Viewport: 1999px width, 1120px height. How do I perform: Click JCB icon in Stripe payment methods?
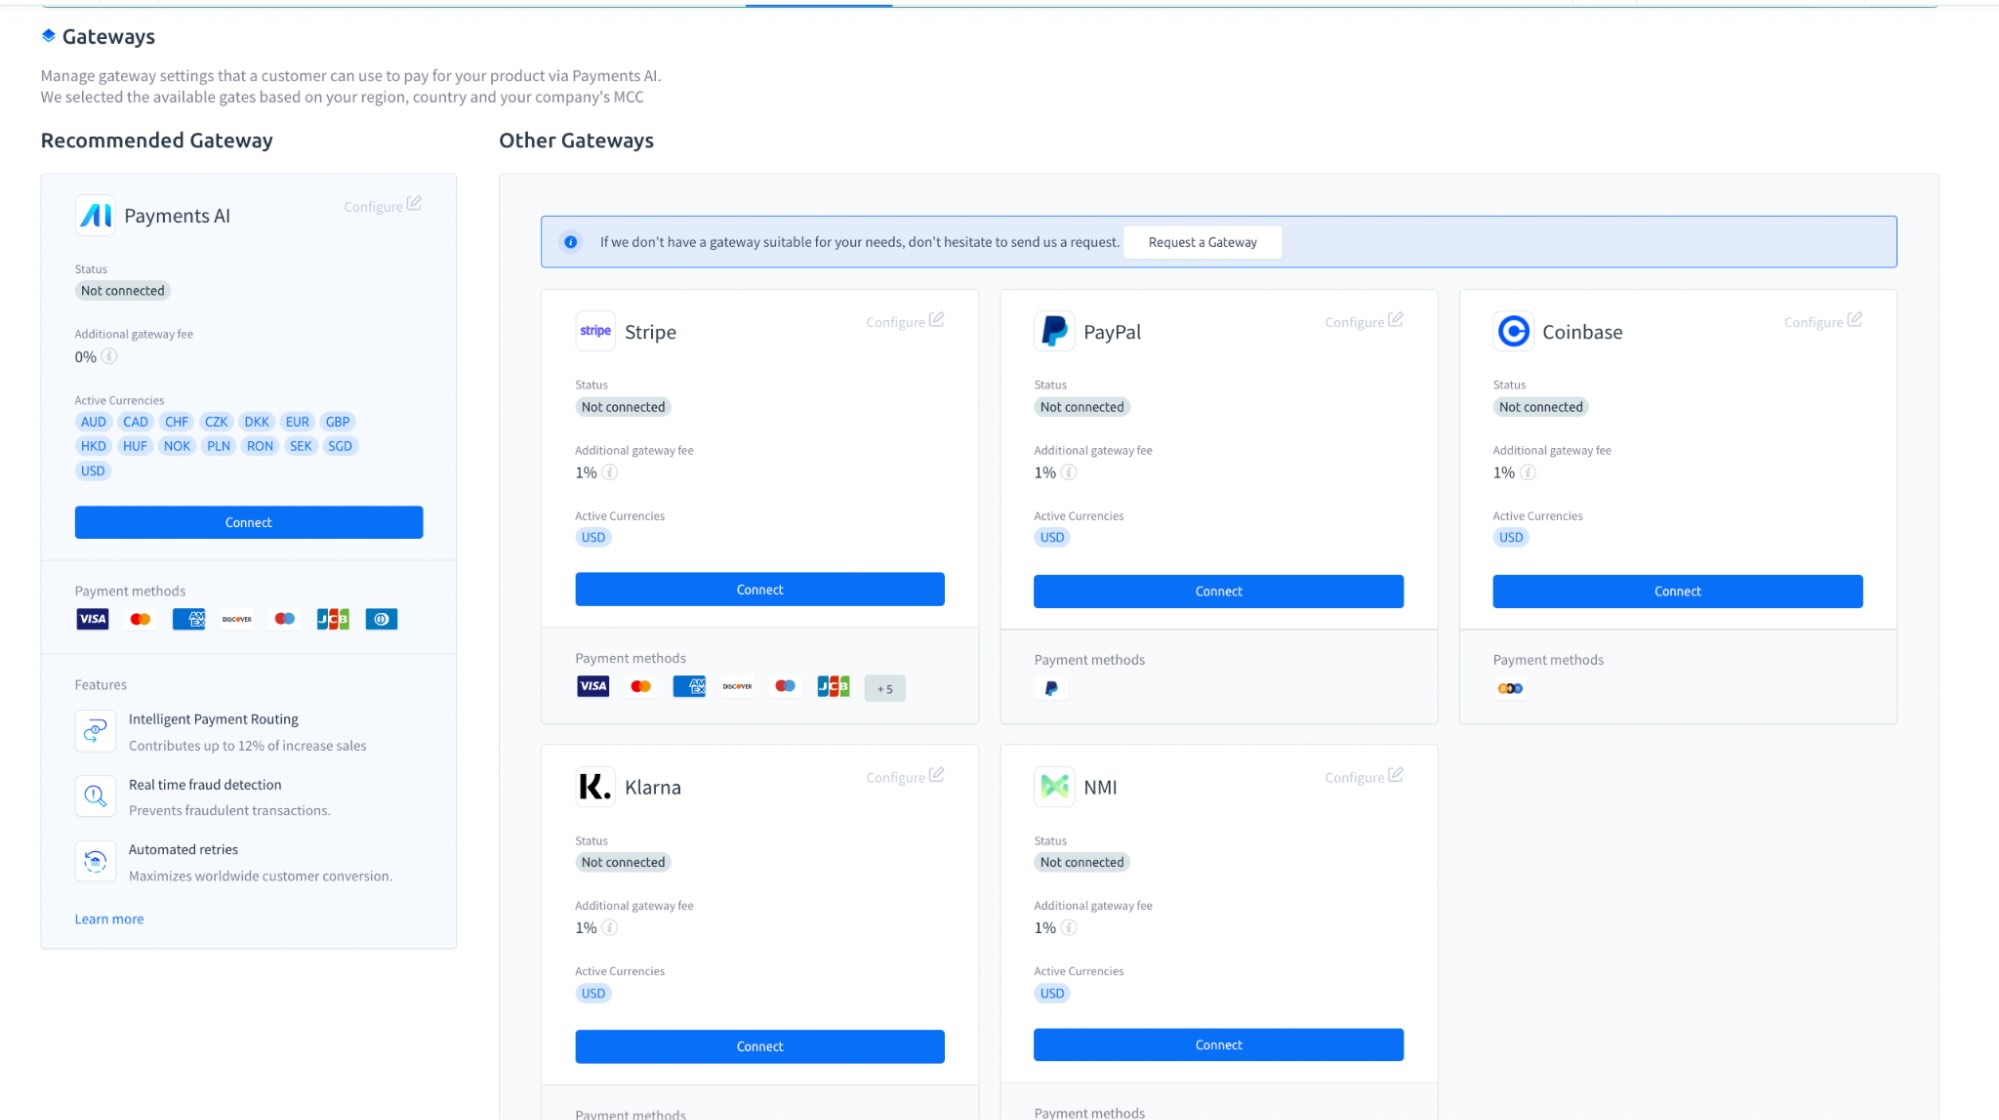[833, 686]
